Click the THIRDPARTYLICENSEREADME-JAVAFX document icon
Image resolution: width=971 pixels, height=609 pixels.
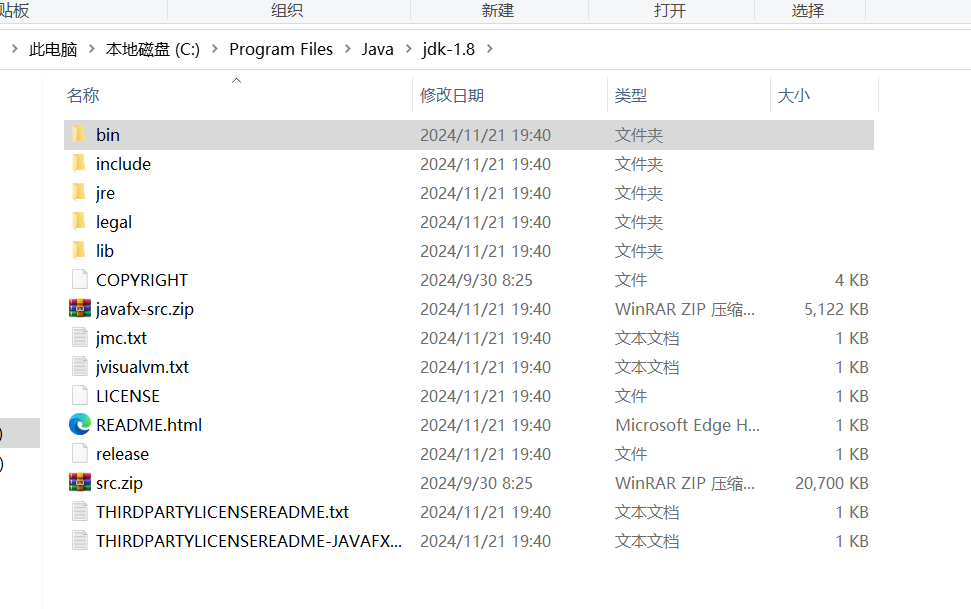click(x=80, y=541)
